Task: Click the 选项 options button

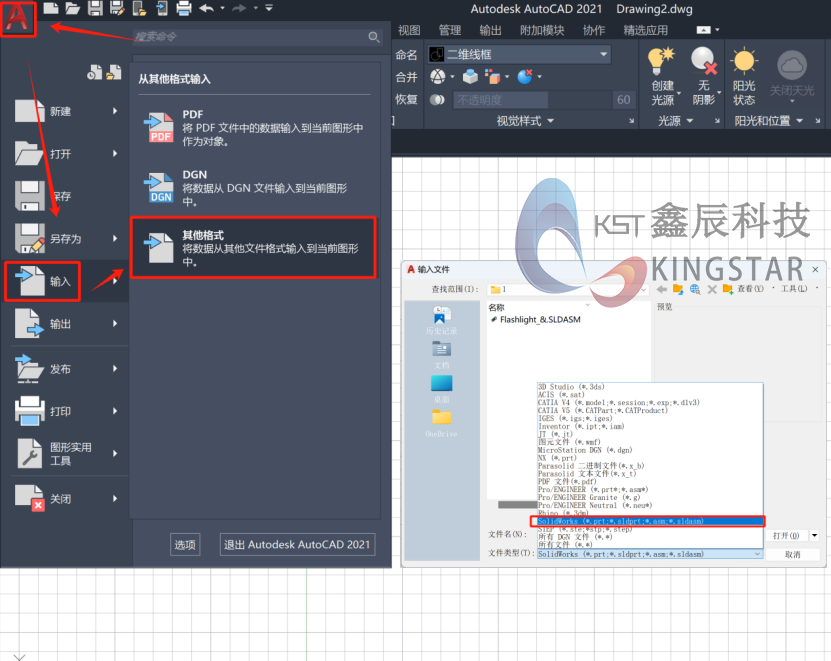Action: (185, 544)
